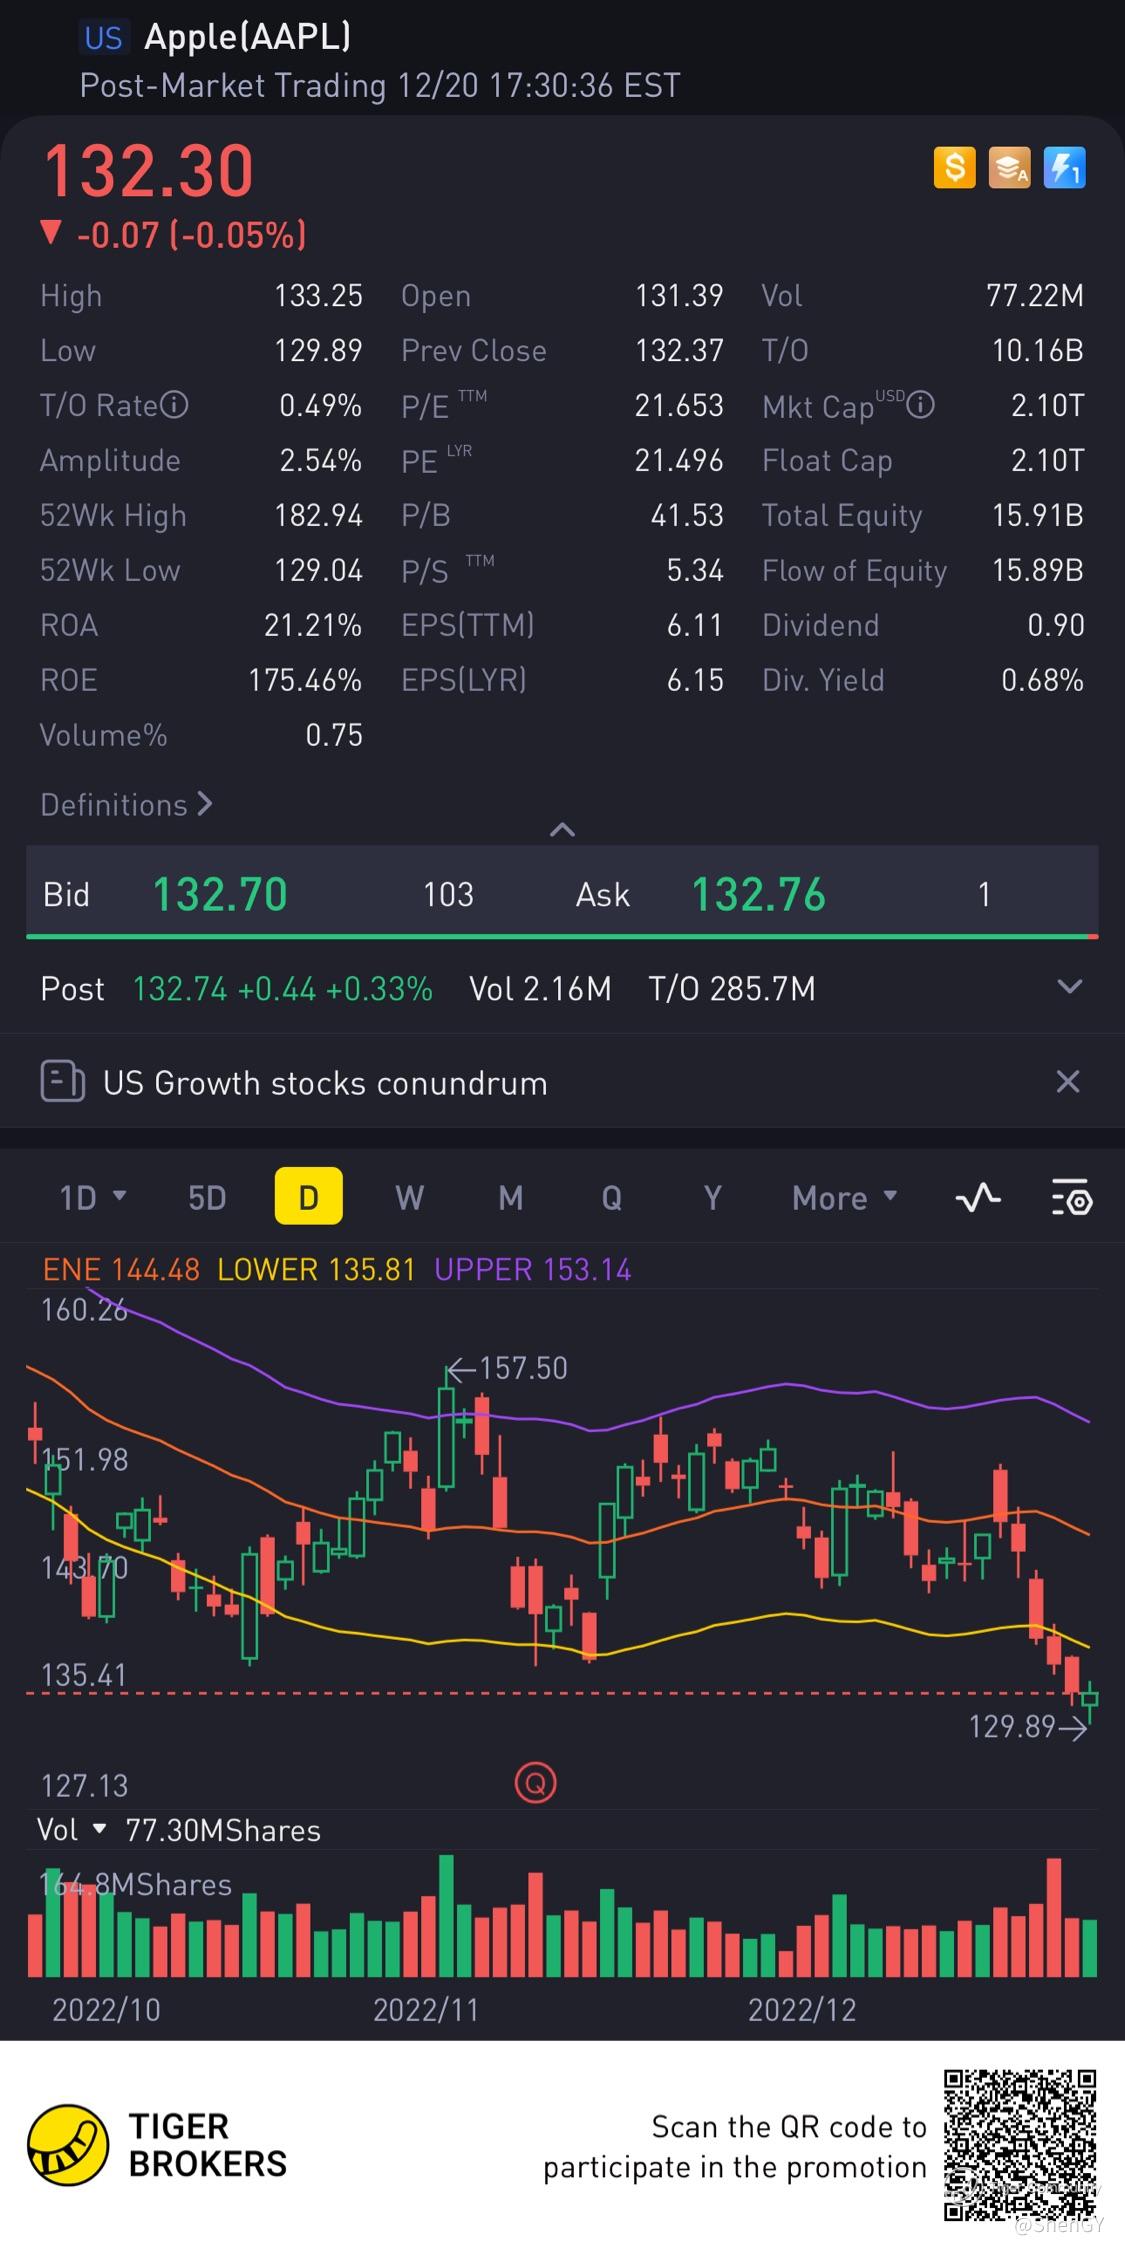Open the More timeframes dropdown
This screenshot has width=1125, height=2250.
(x=844, y=1197)
